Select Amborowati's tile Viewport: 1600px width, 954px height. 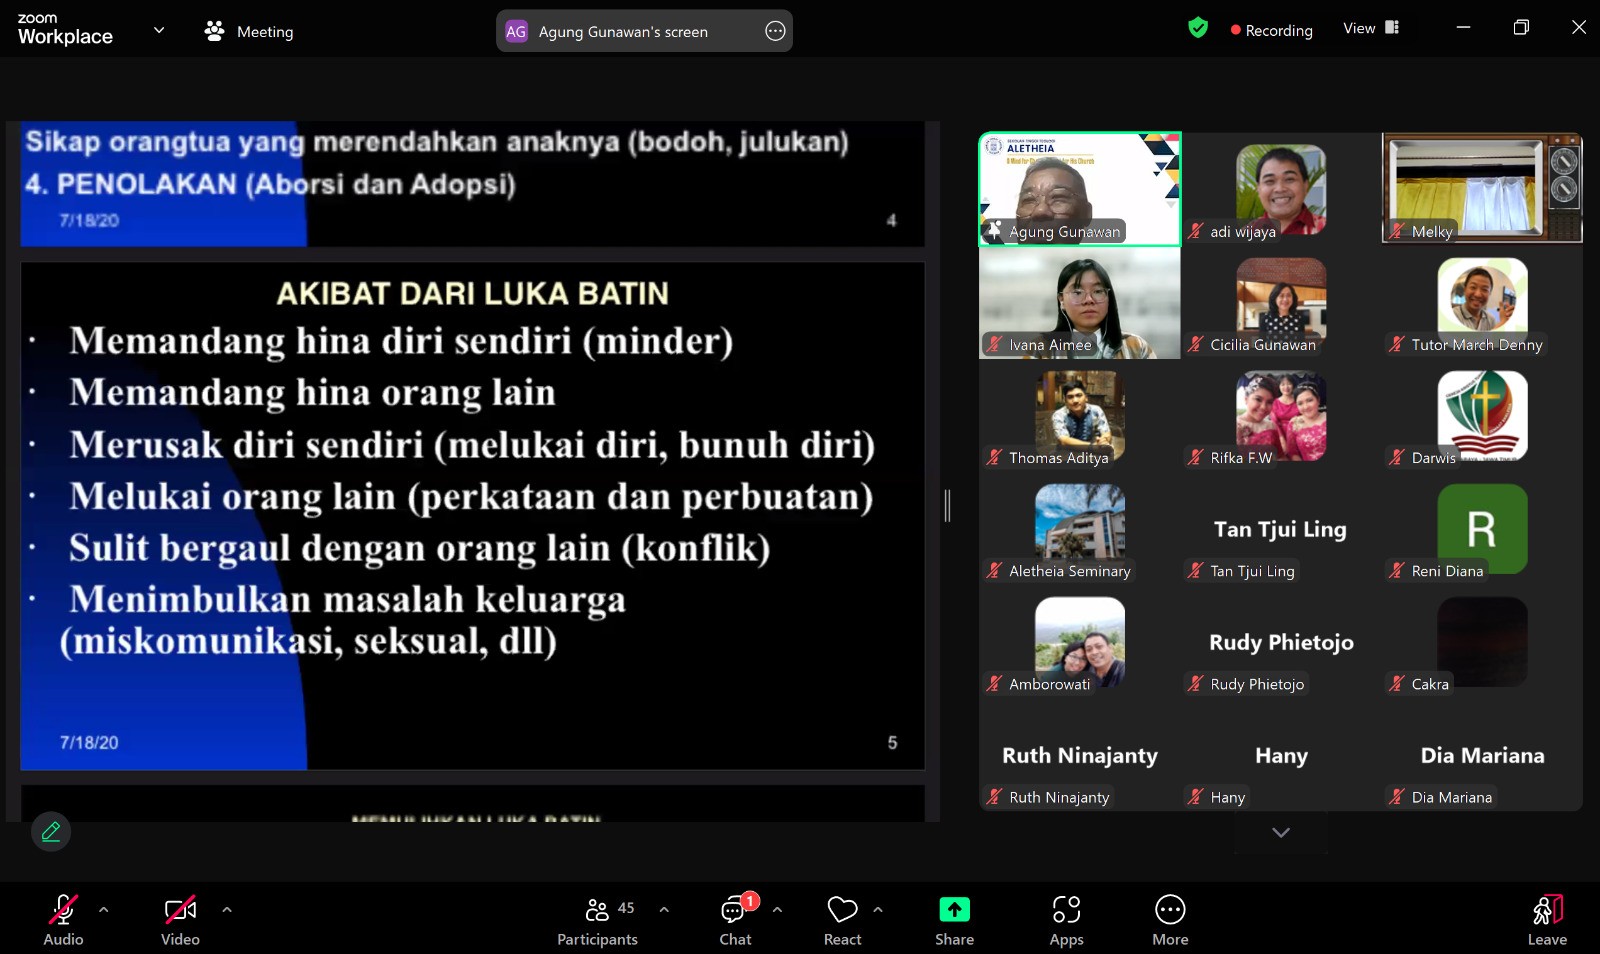coord(1080,641)
